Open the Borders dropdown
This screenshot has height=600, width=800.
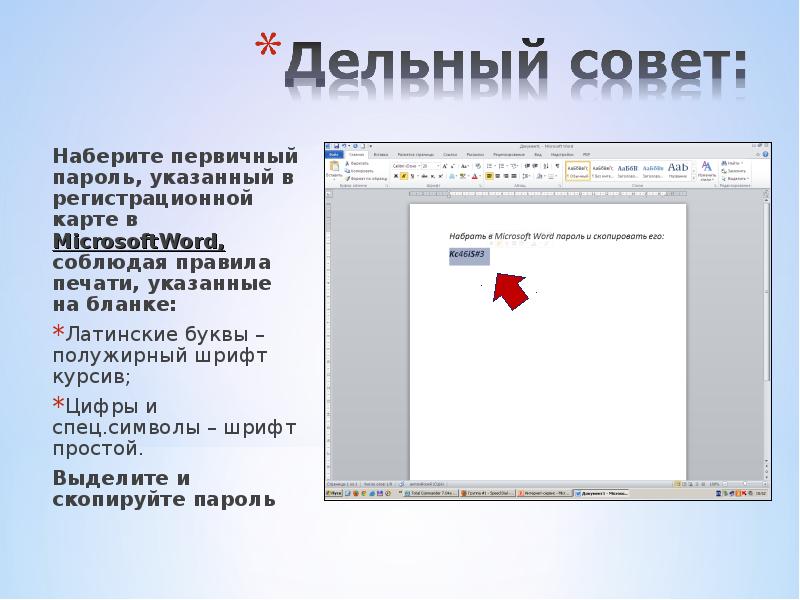[x=553, y=176]
